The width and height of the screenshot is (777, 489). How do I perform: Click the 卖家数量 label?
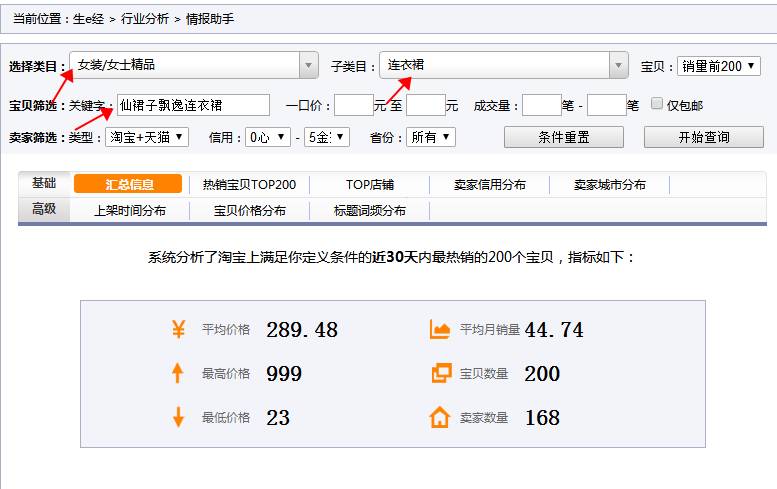pyautogui.click(x=484, y=418)
